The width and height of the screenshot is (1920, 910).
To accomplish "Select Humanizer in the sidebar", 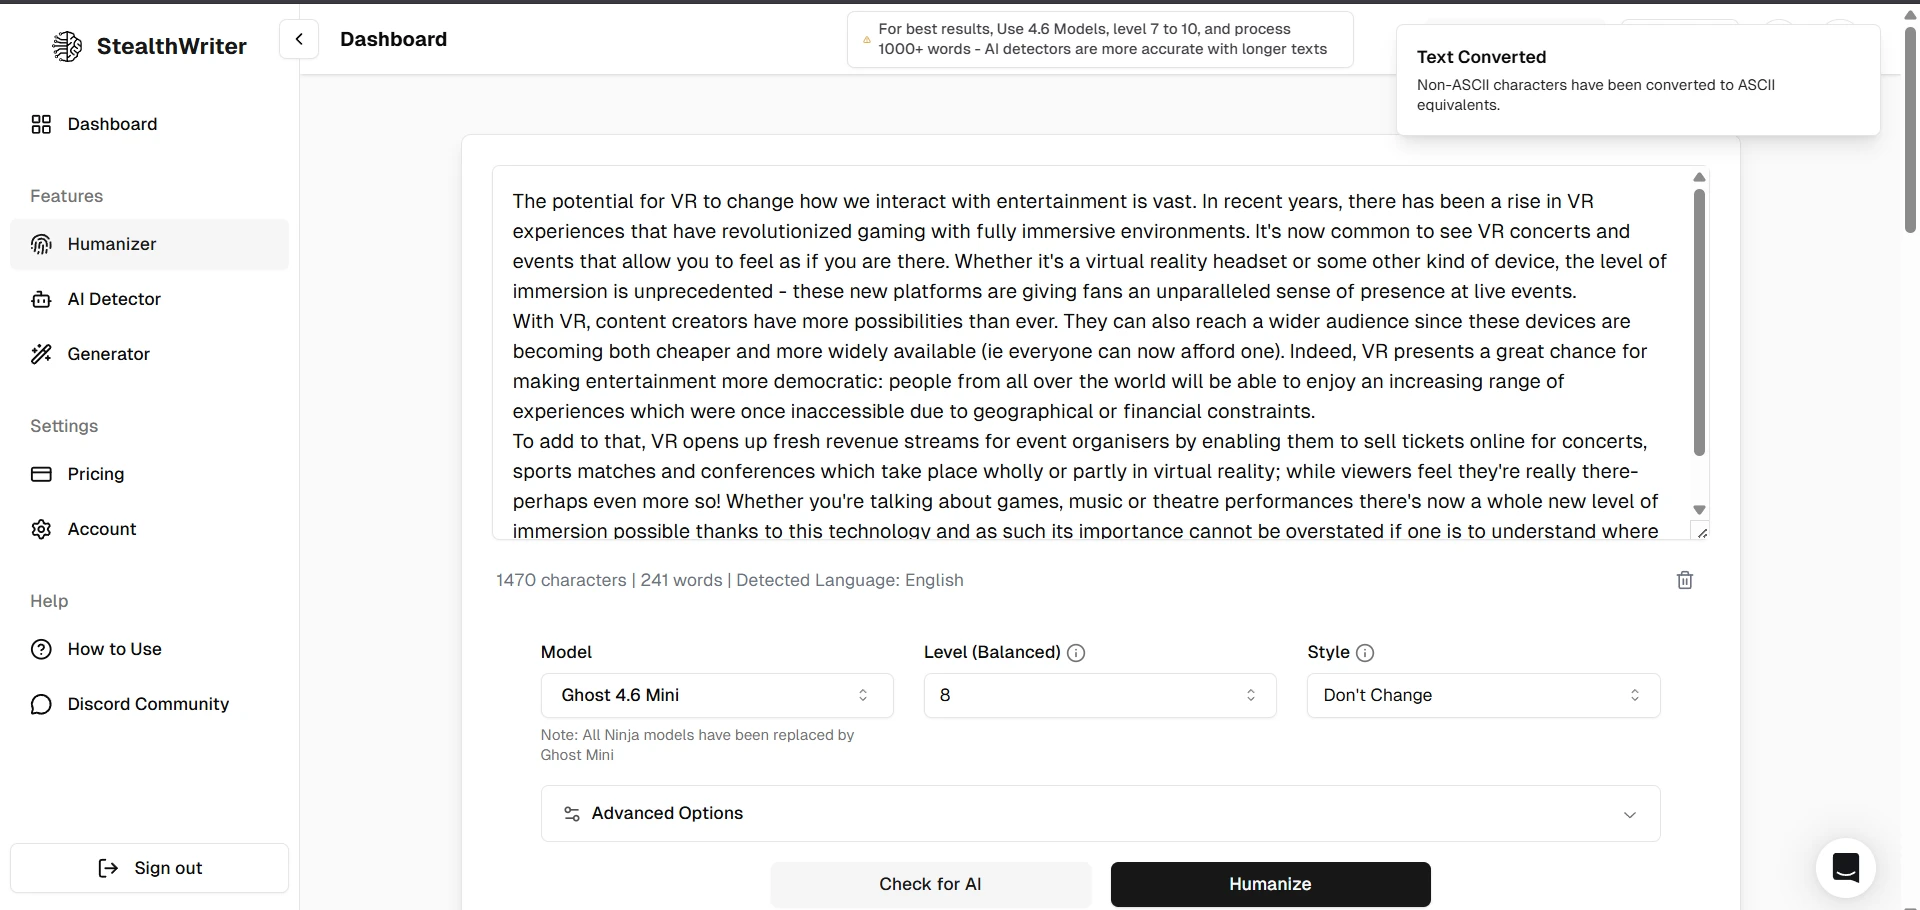I will pos(149,244).
